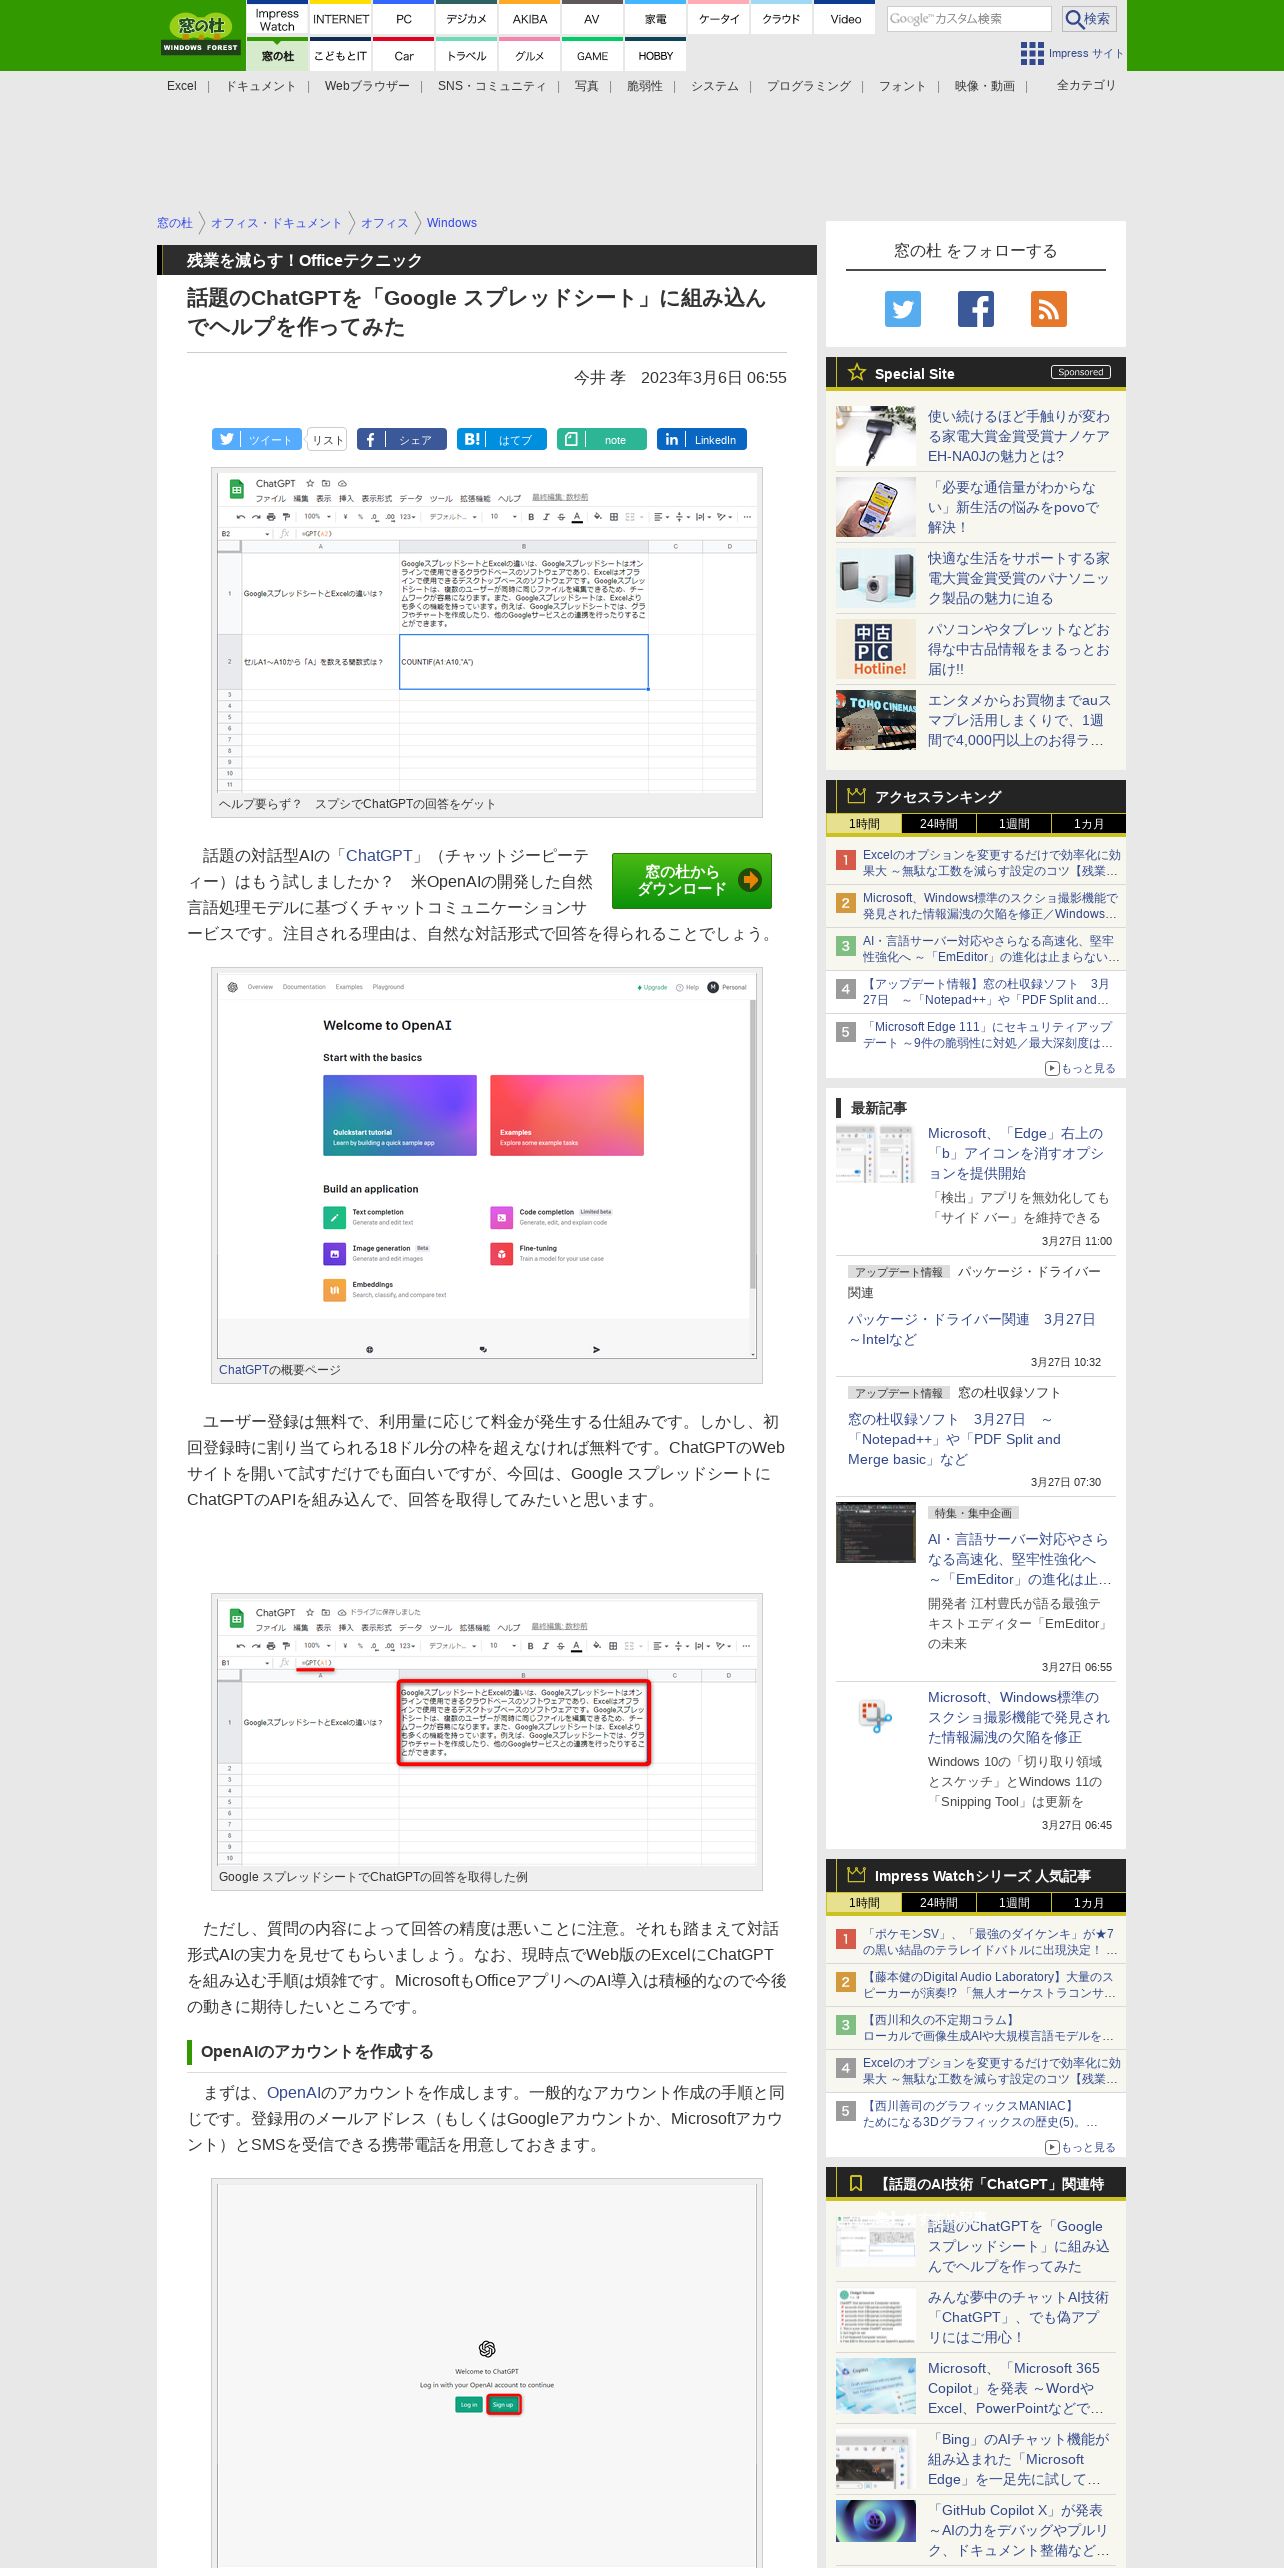Open GitHub Copilot X related article
The width and height of the screenshot is (1284, 2568).
[1018, 2530]
